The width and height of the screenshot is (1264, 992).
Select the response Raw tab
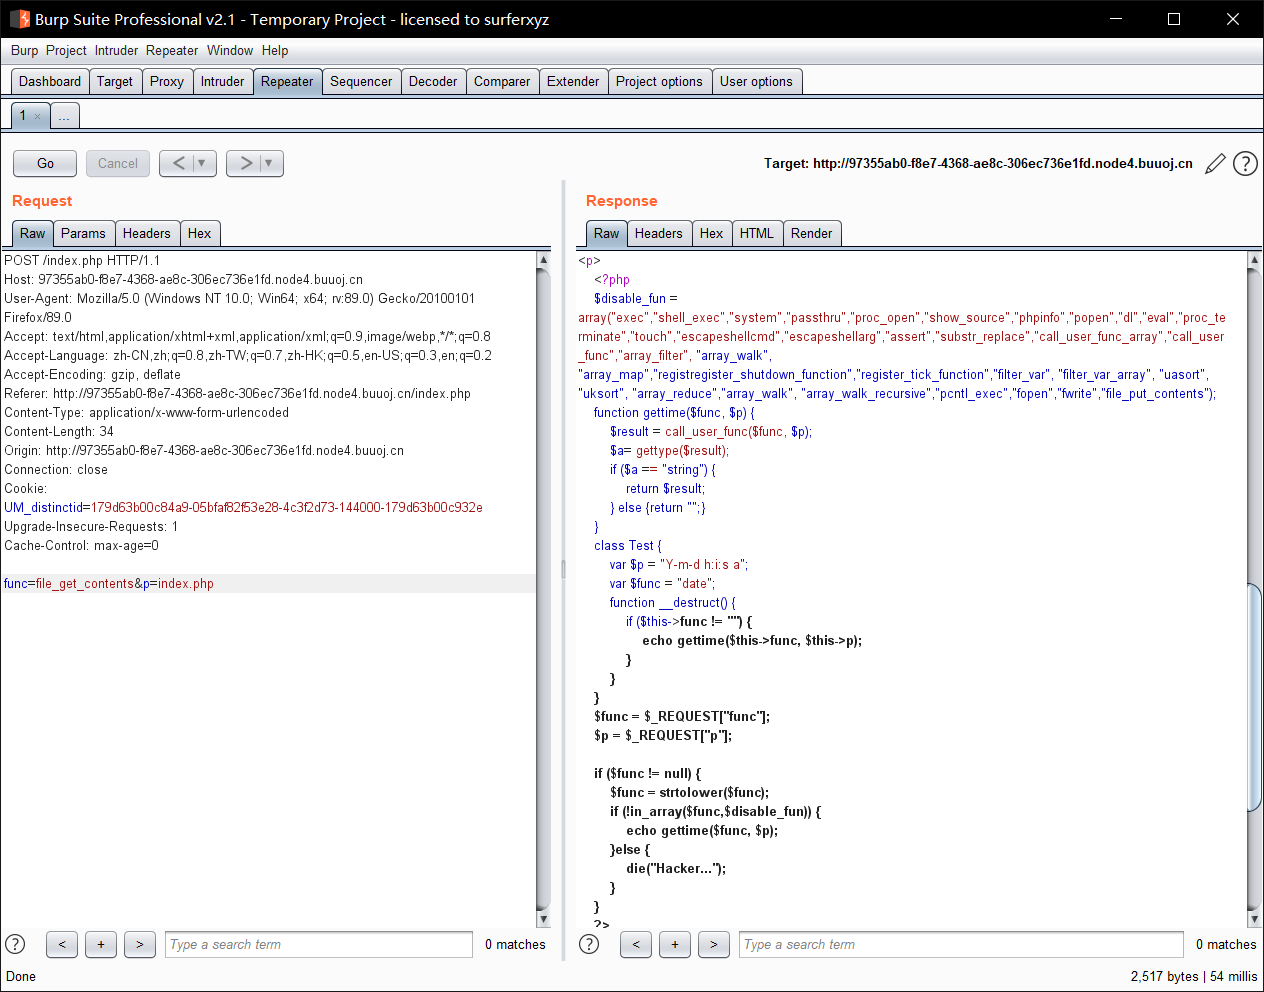pos(606,233)
